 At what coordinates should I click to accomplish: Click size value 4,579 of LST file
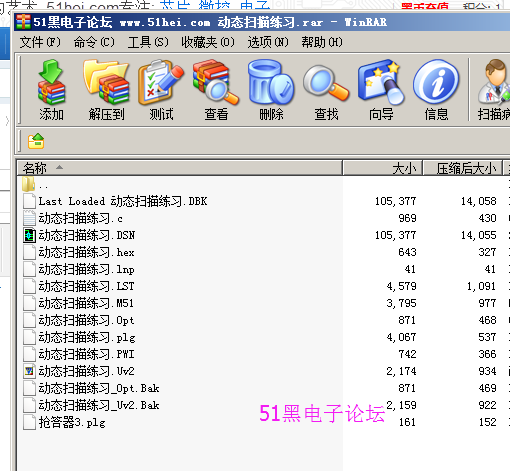[x=402, y=286]
